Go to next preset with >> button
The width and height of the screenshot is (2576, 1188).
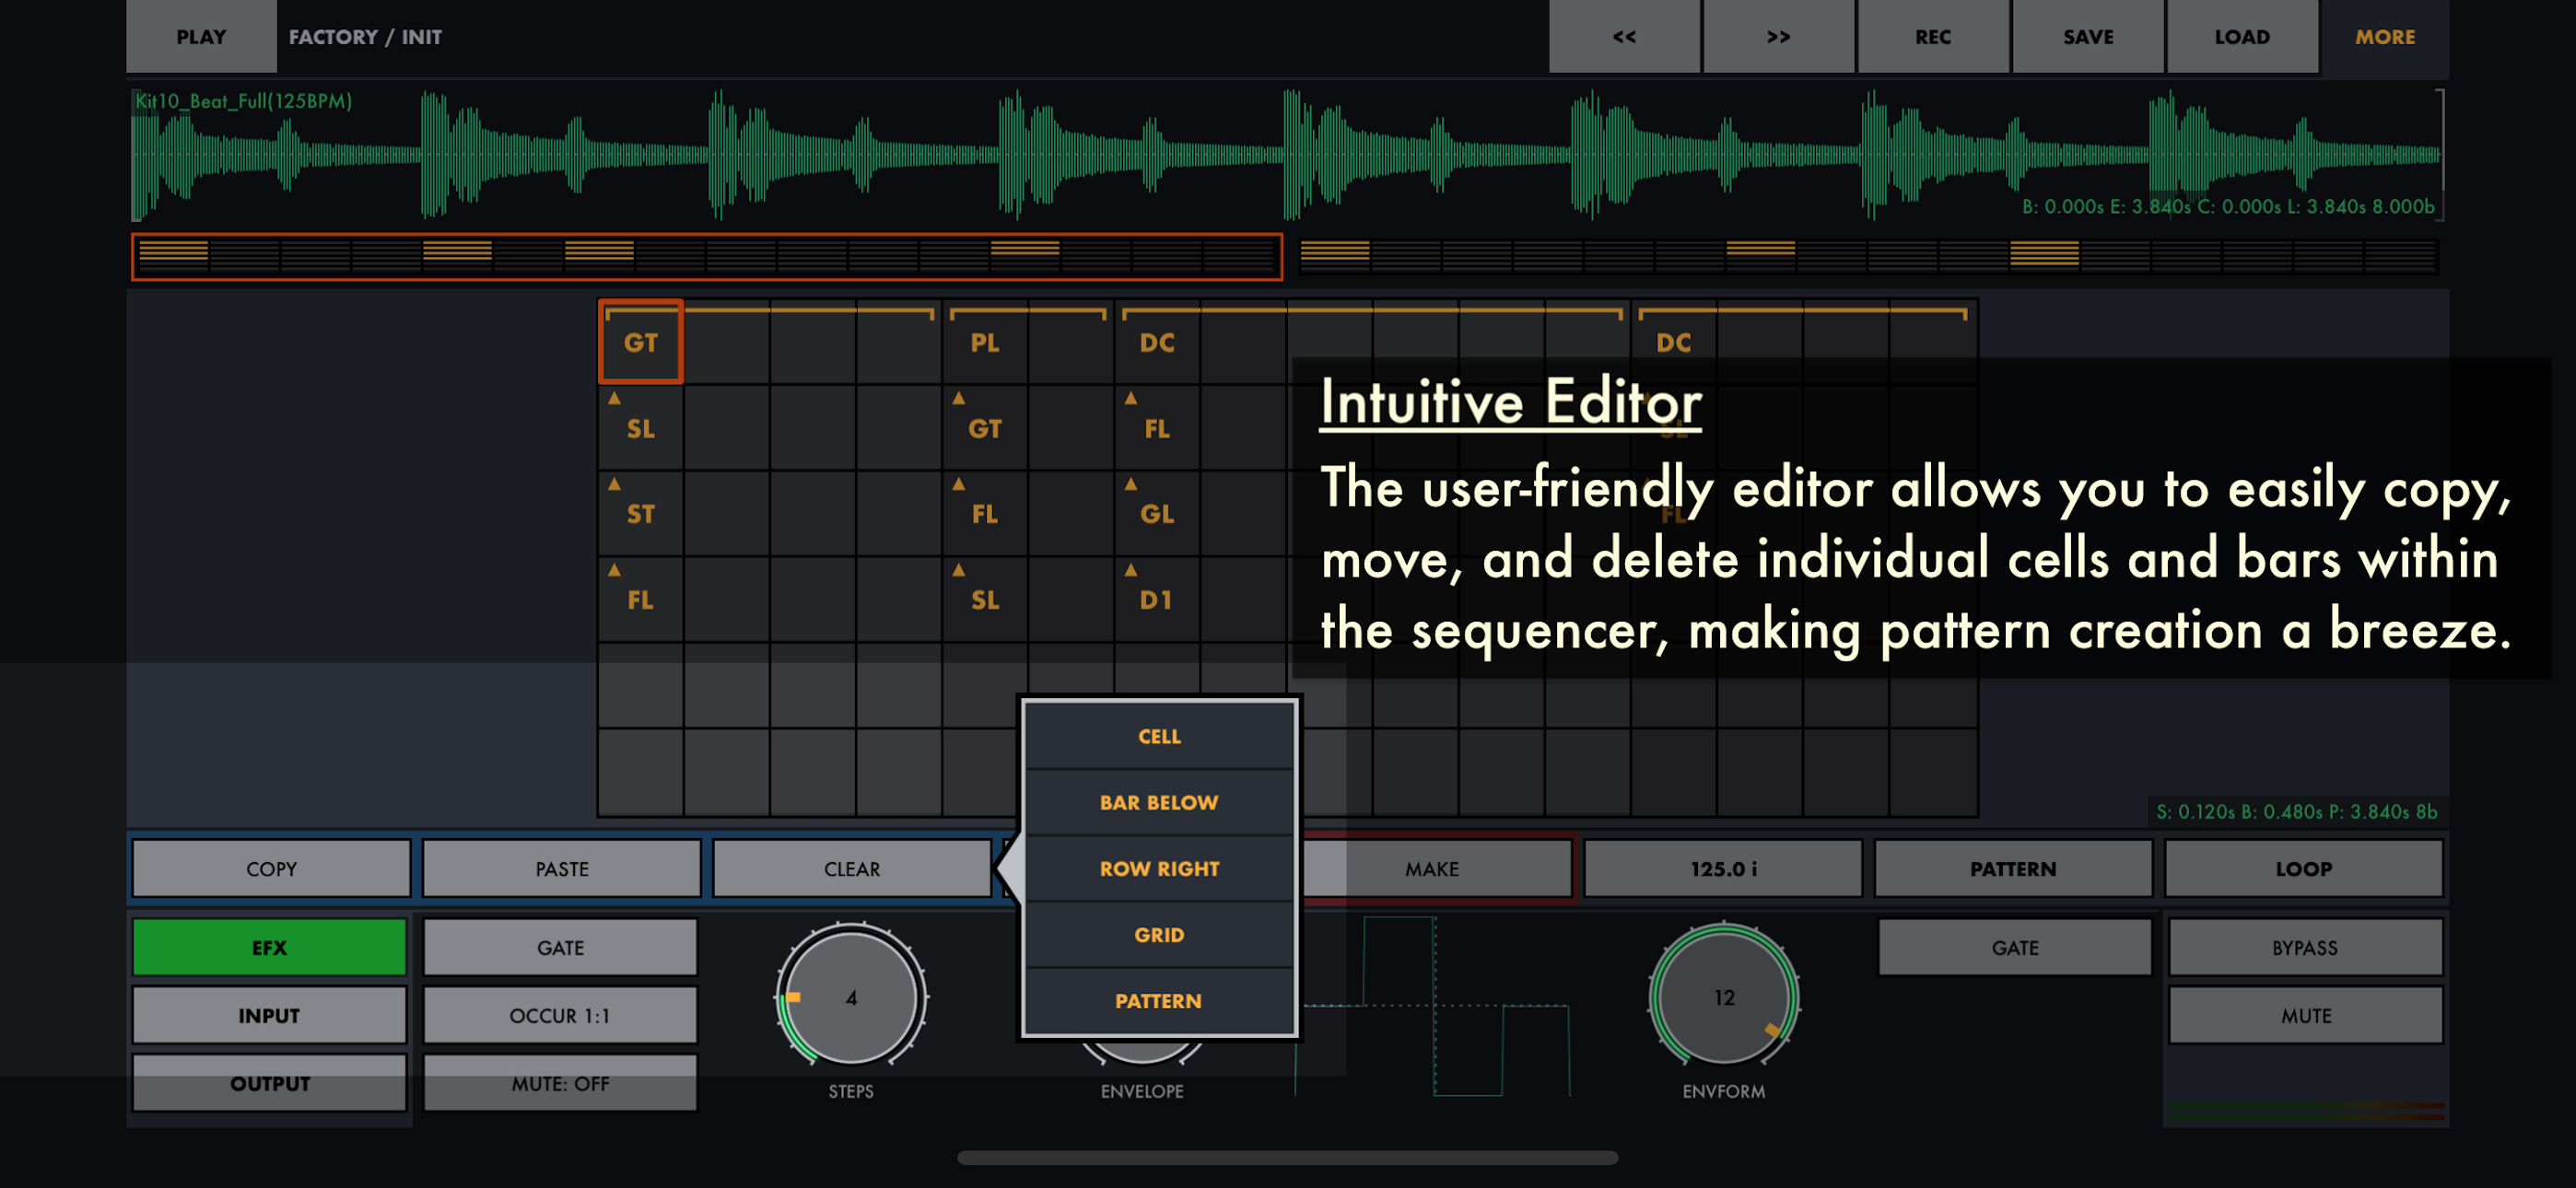1778,36
